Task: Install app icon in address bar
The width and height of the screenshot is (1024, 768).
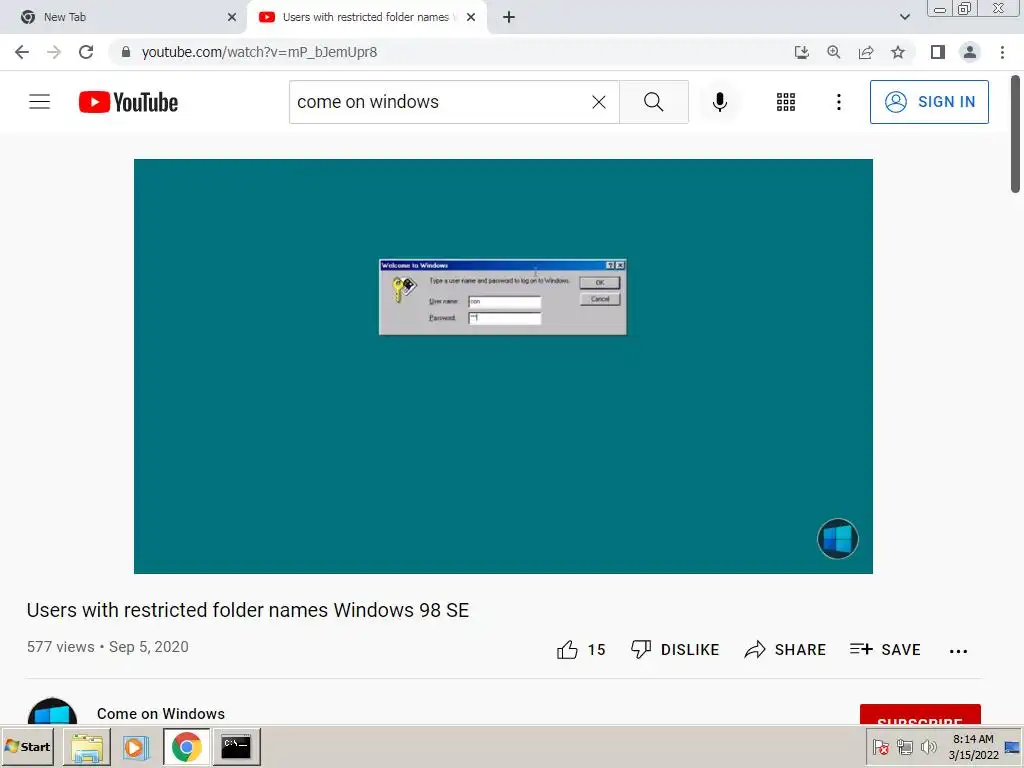Action: tap(801, 52)
